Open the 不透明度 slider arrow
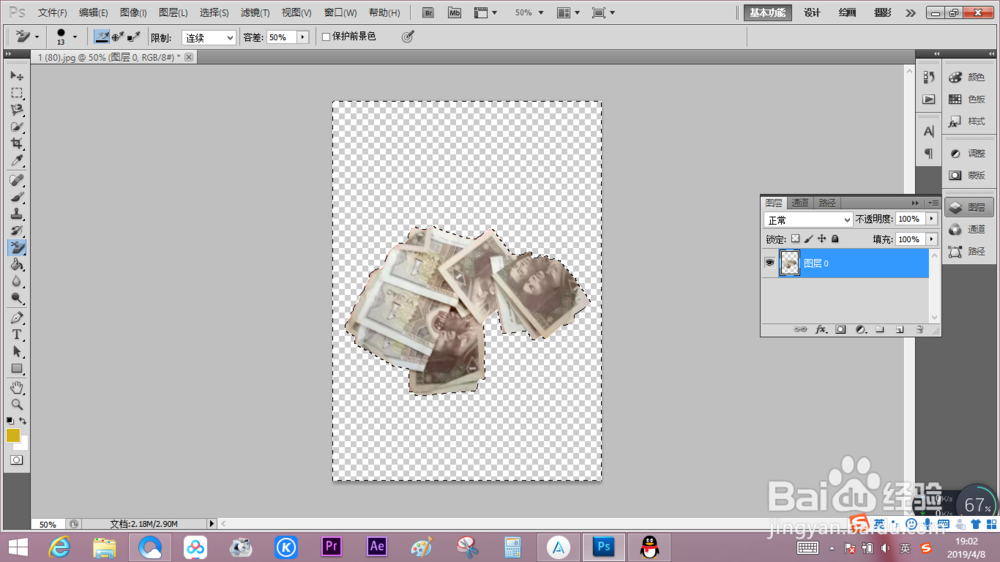This screenshot has height=562, width=1000. pos(932,219)
